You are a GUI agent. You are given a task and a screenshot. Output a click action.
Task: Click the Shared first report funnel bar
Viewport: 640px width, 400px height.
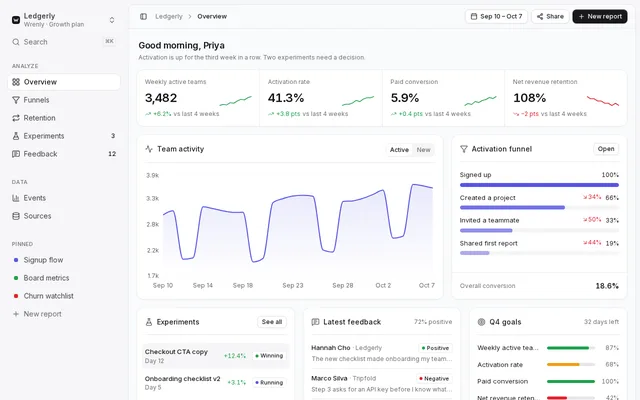[x=475, y=253]
